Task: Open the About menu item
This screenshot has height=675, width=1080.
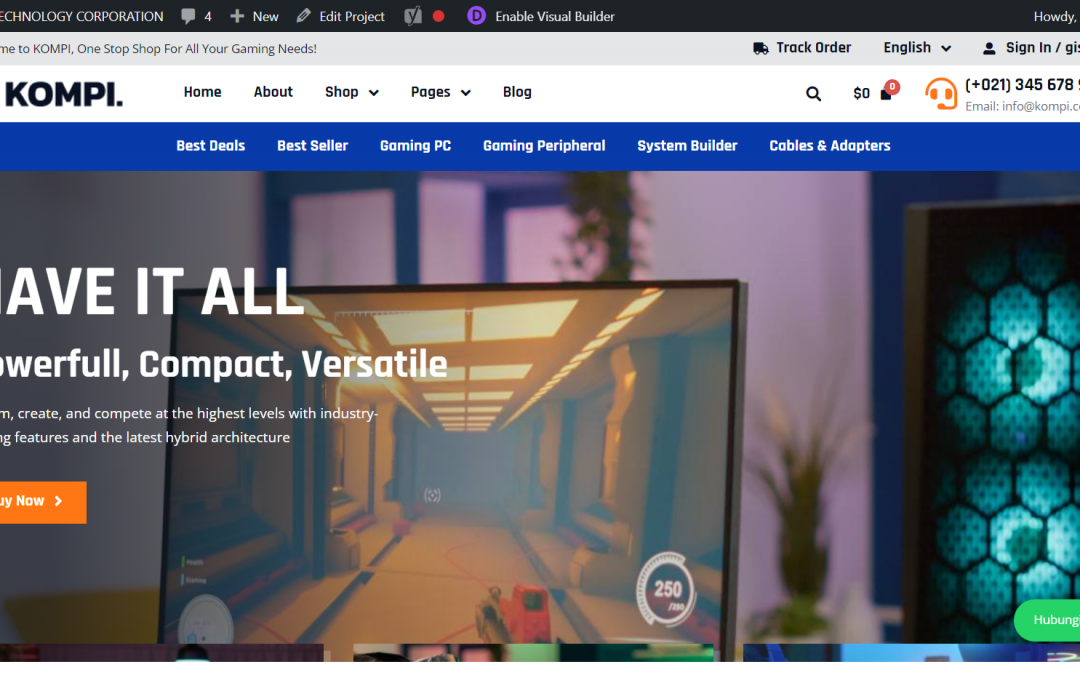Action: [273, 92]
